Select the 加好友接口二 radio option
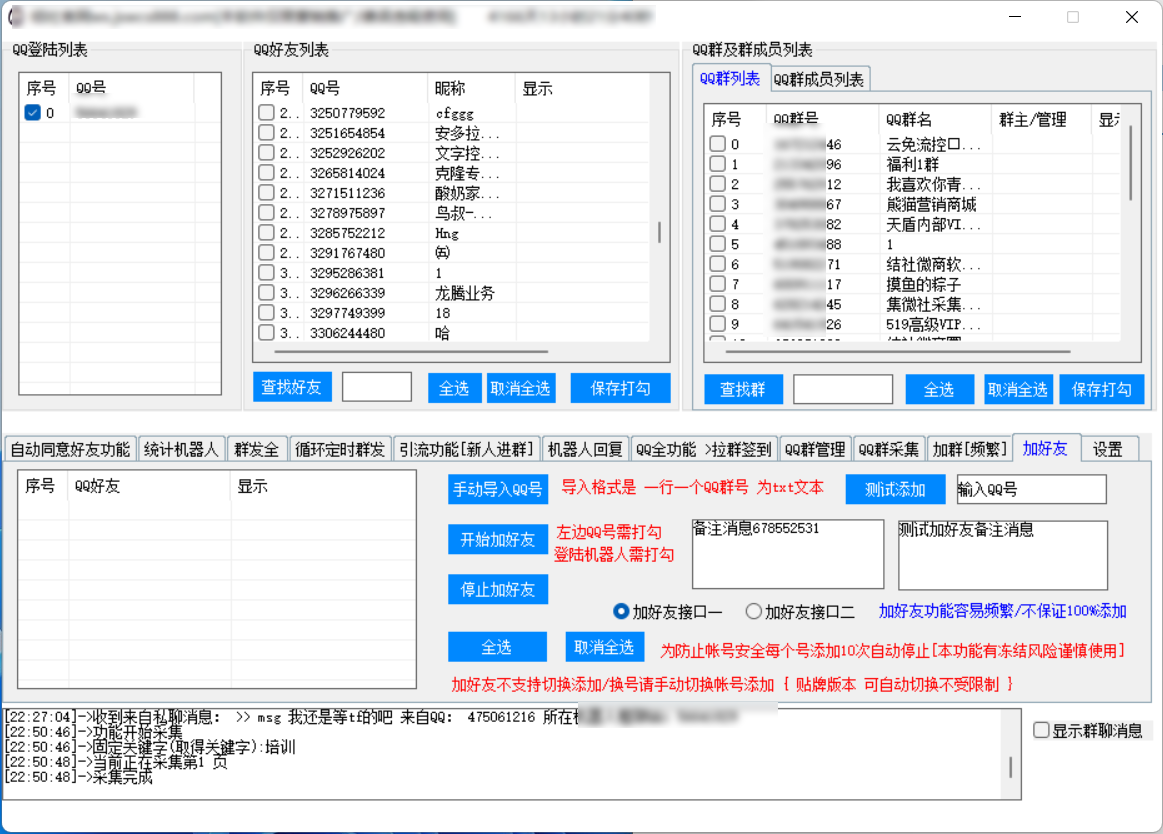This screenshot has width=1163, height=834. 754,611
